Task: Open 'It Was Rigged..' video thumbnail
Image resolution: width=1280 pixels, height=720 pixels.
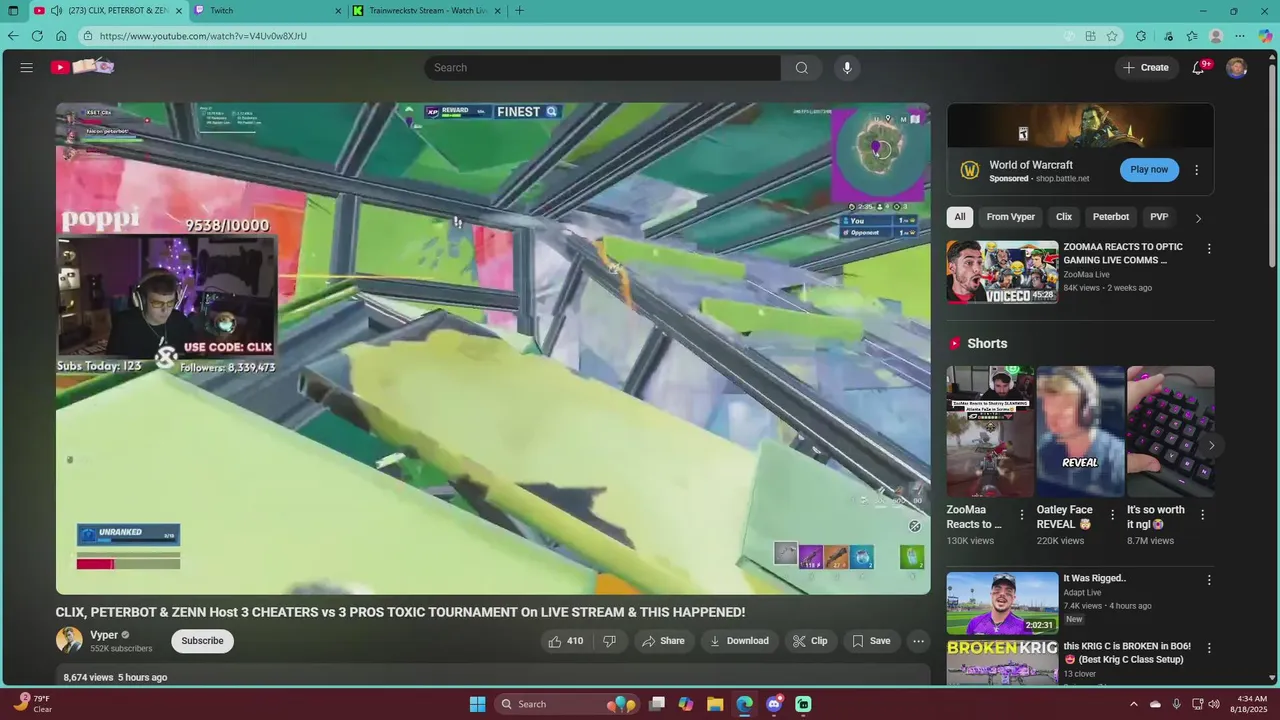Action: (x=1002, y=603)
